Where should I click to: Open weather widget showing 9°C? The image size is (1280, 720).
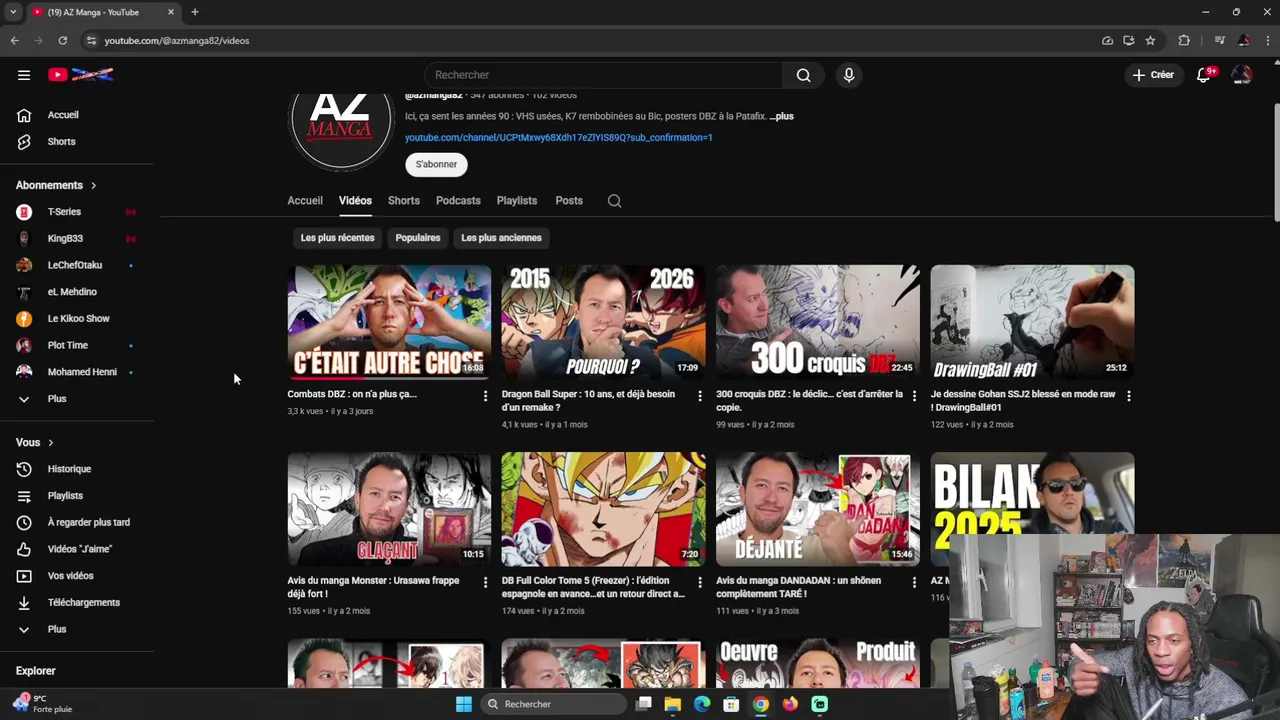click(x=42, y=704)
